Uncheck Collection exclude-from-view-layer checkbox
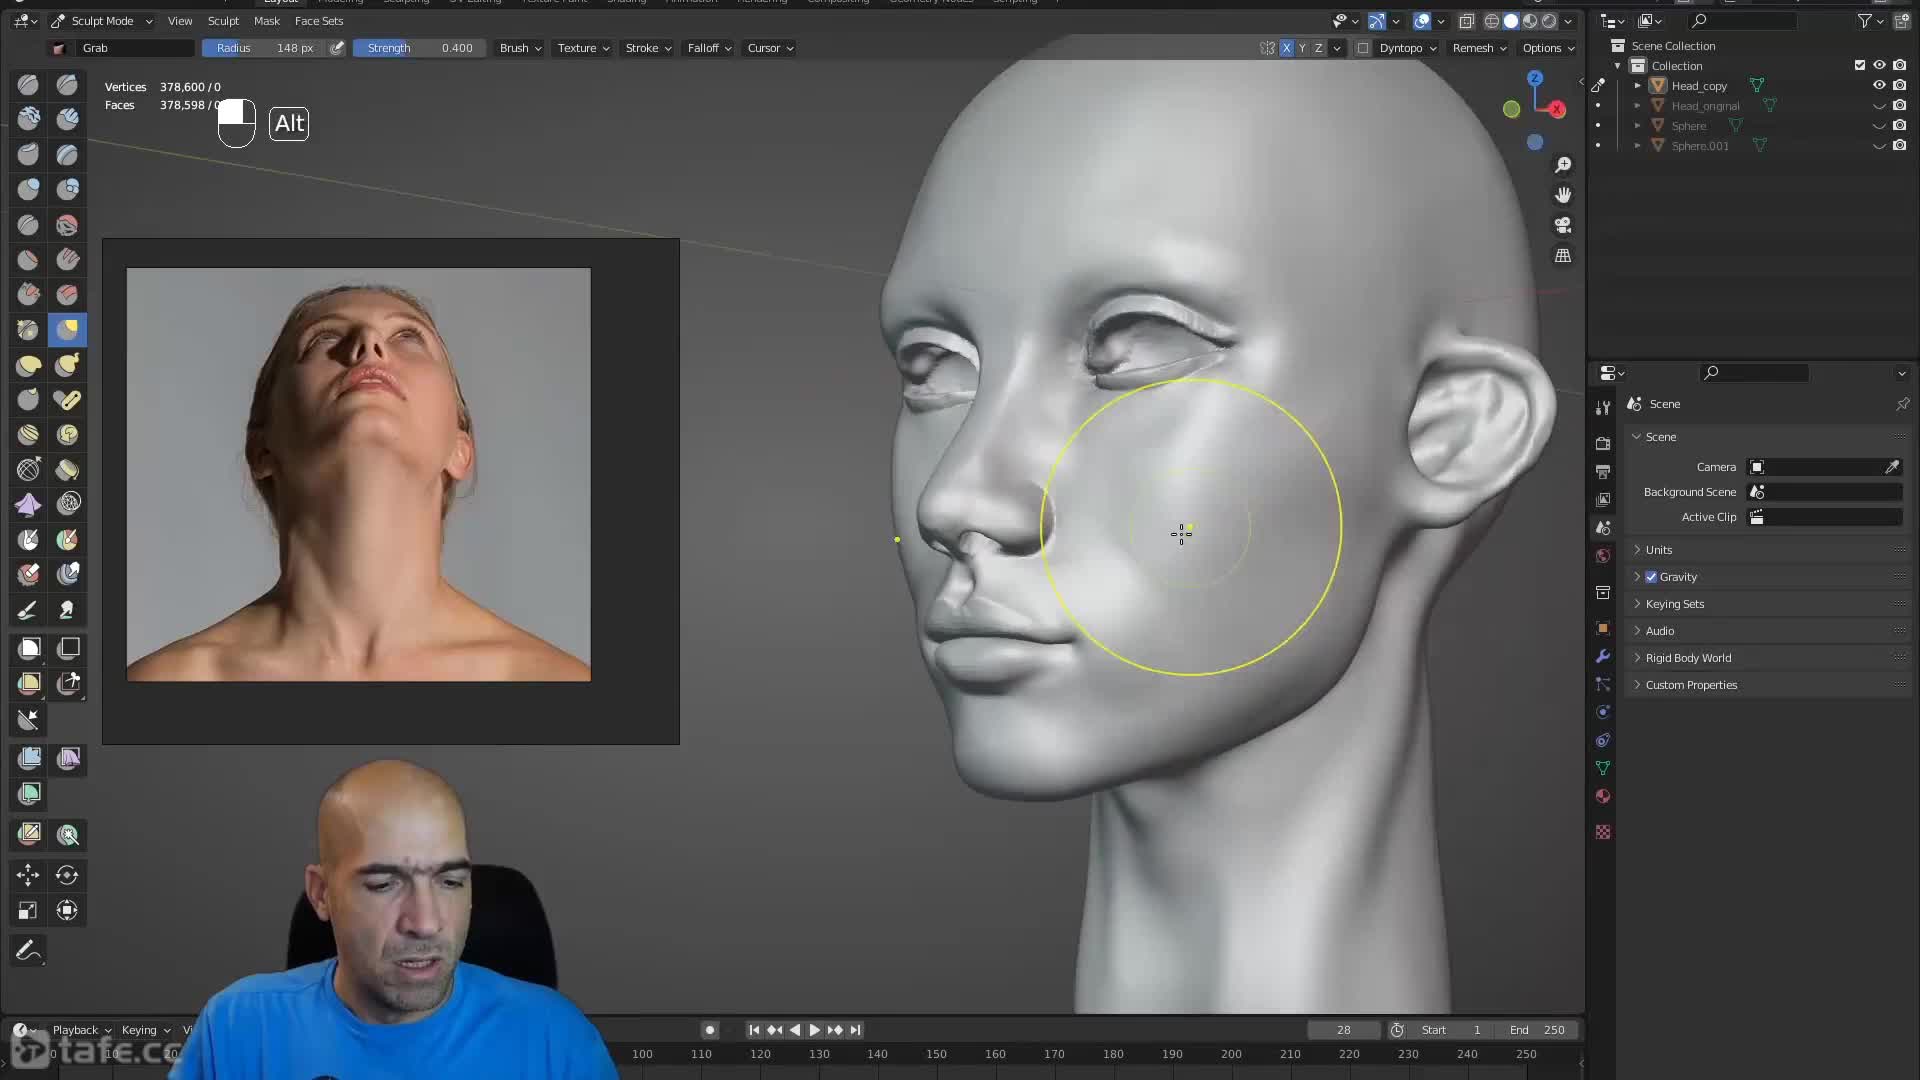Screen dimensions: 1920x1080 coord(1860,66)
